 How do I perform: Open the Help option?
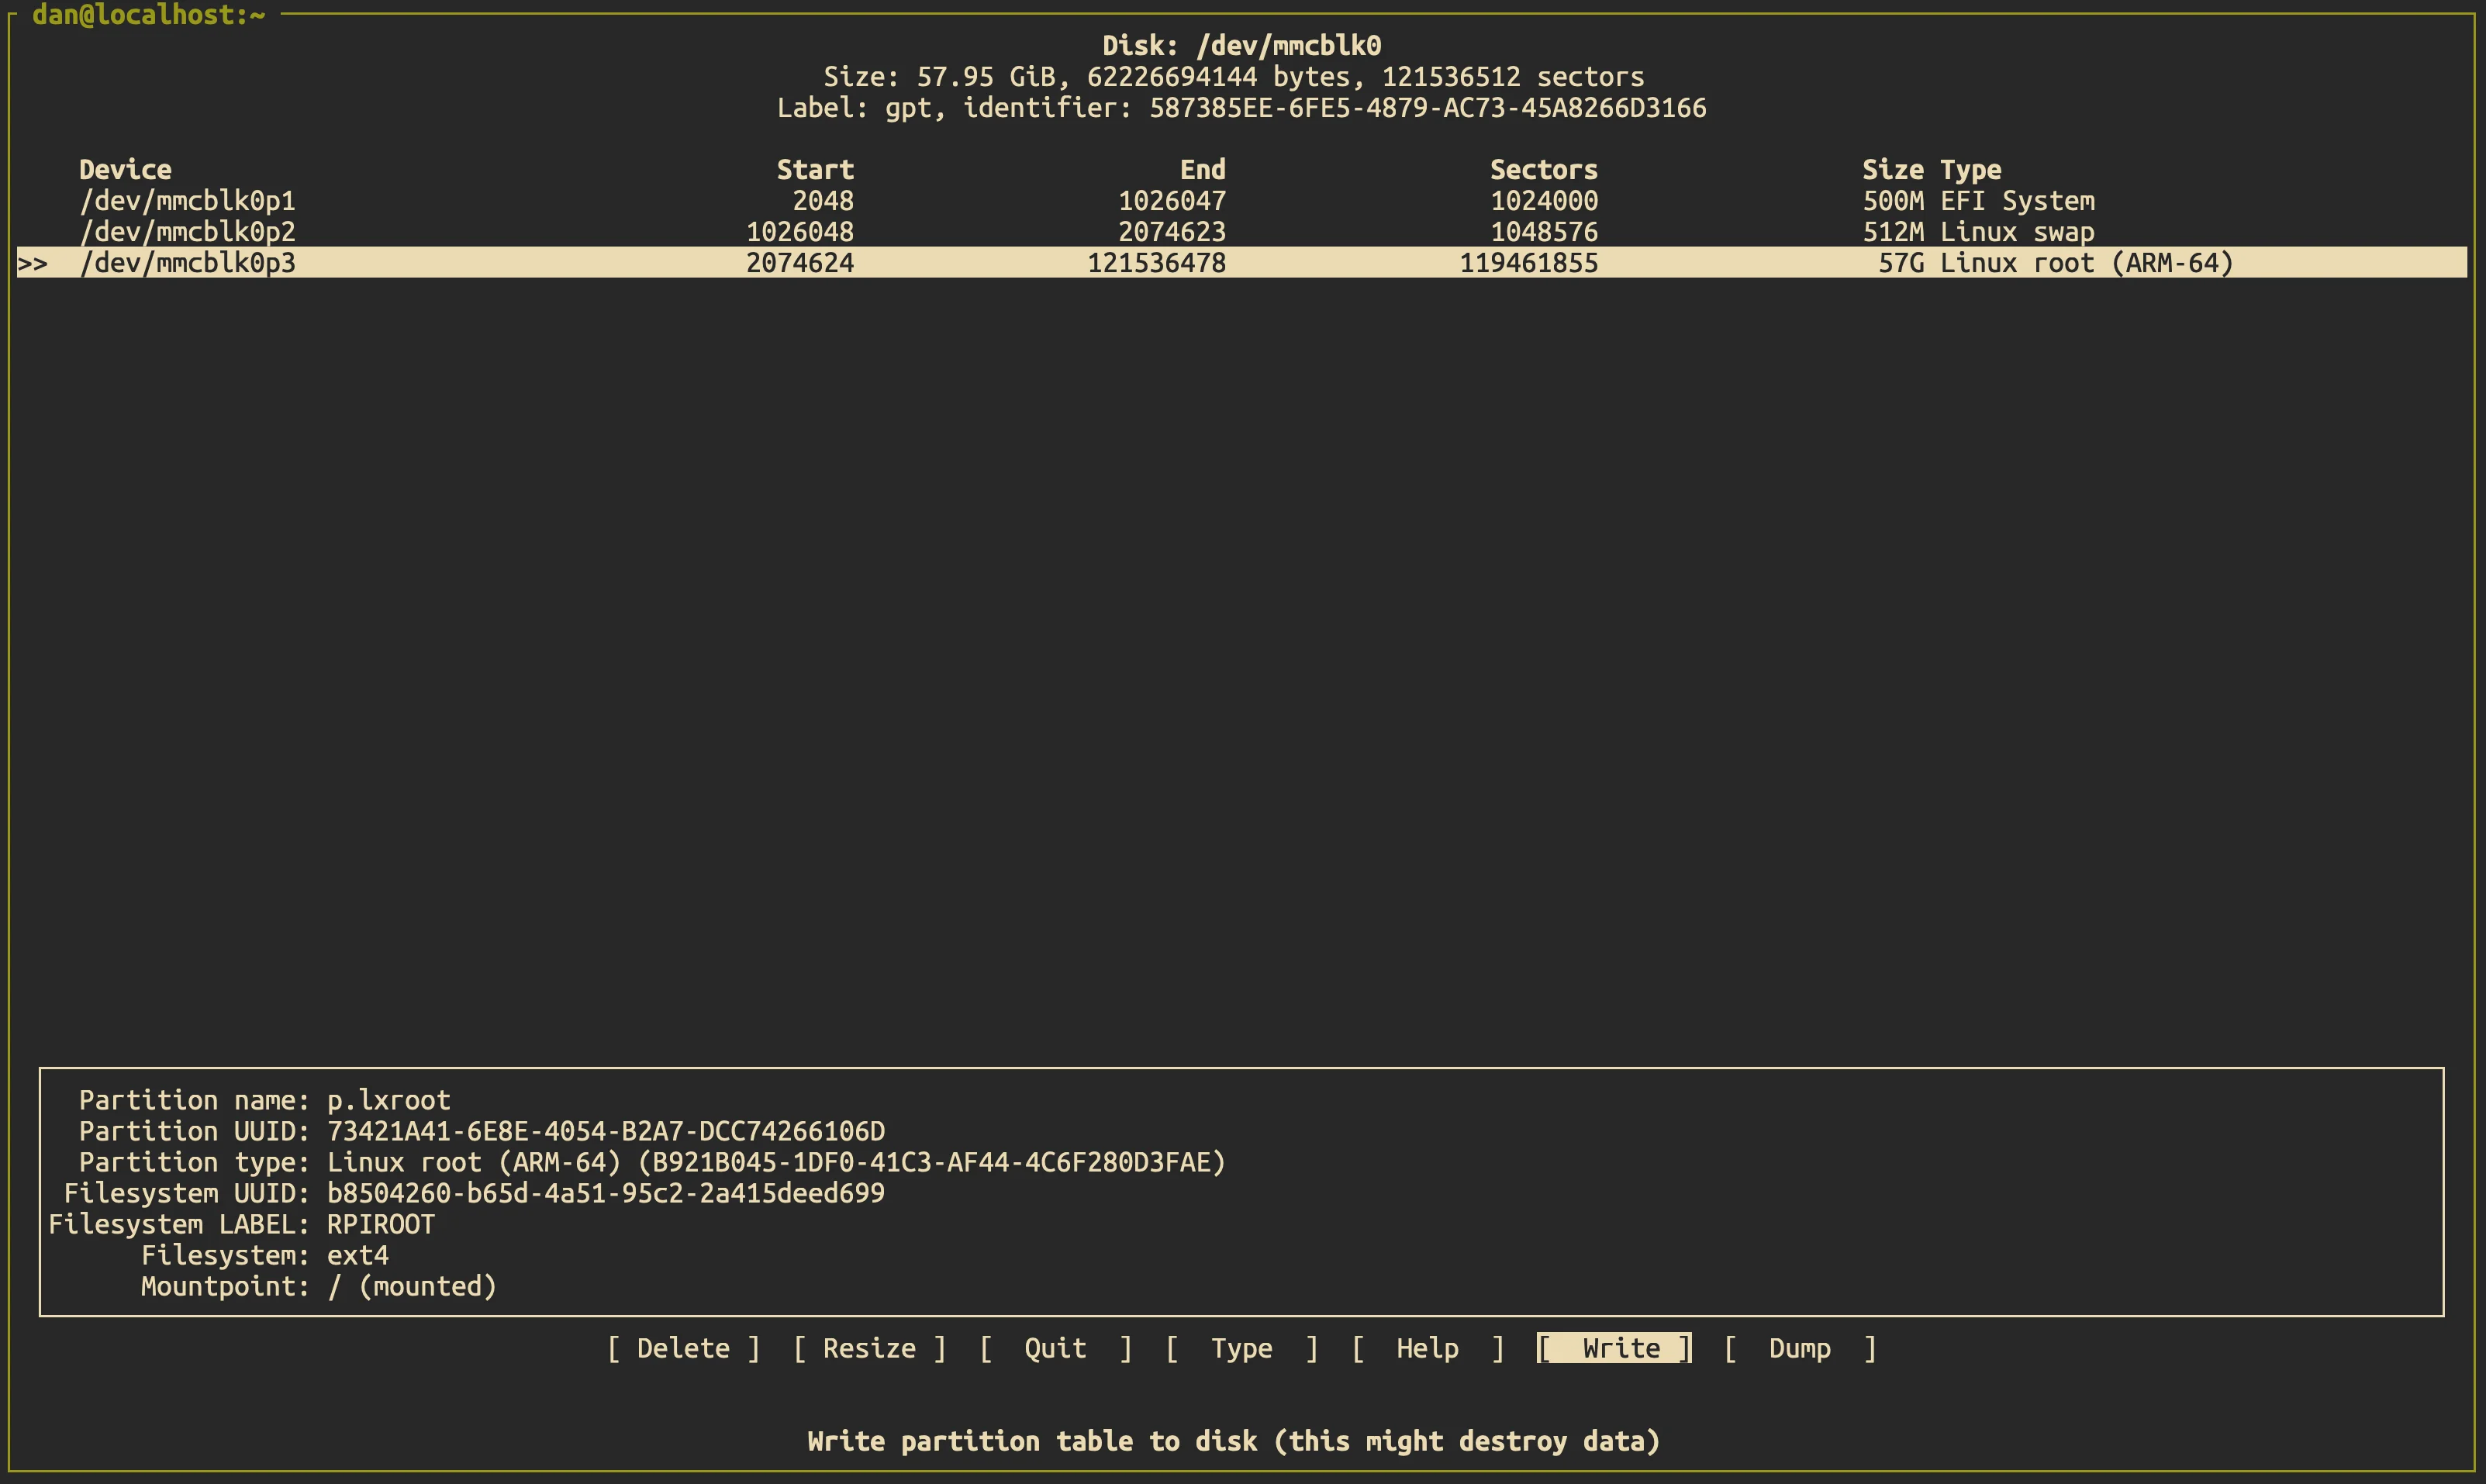1427,1348
